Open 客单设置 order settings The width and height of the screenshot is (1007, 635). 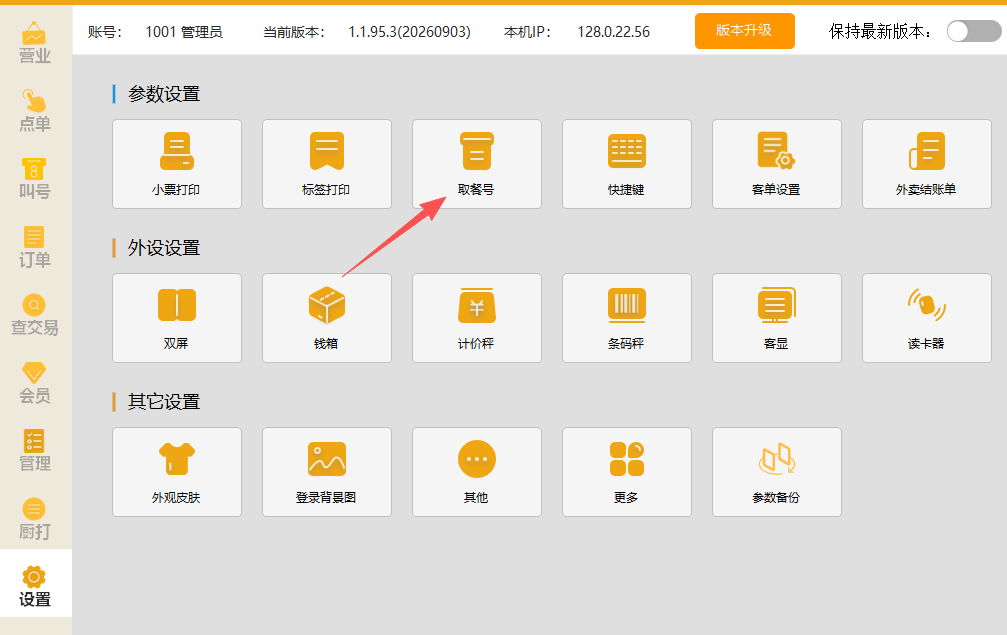(776, 164)
